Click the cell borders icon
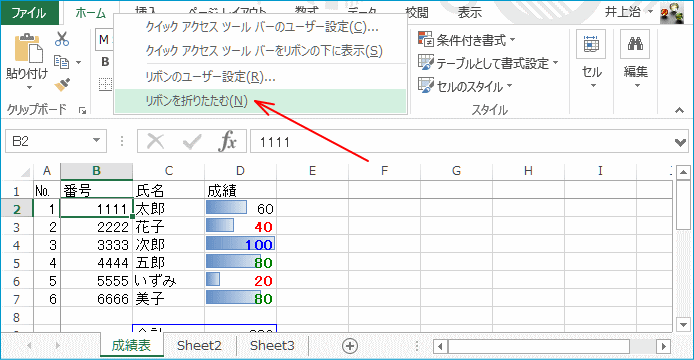 click(x=105, y=84)
